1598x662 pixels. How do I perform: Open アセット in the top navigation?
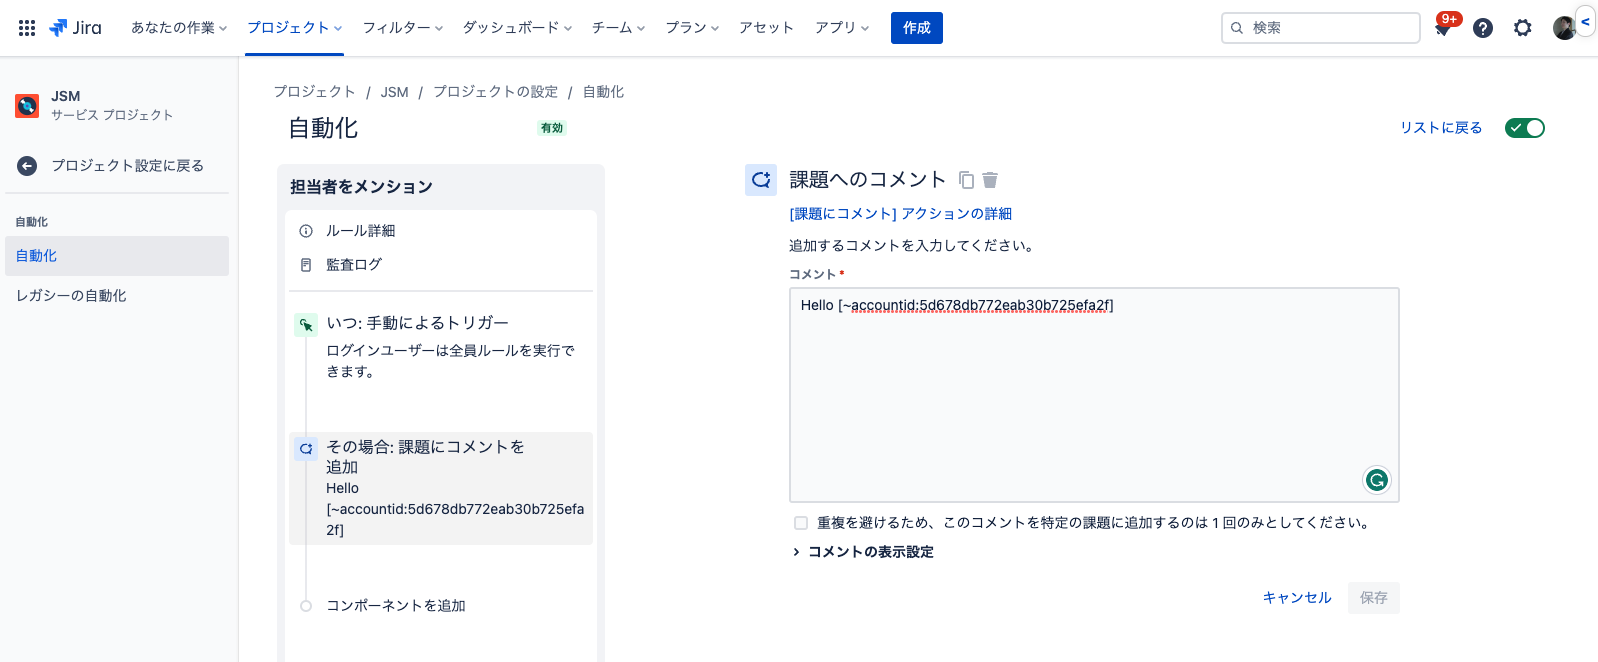767,28
